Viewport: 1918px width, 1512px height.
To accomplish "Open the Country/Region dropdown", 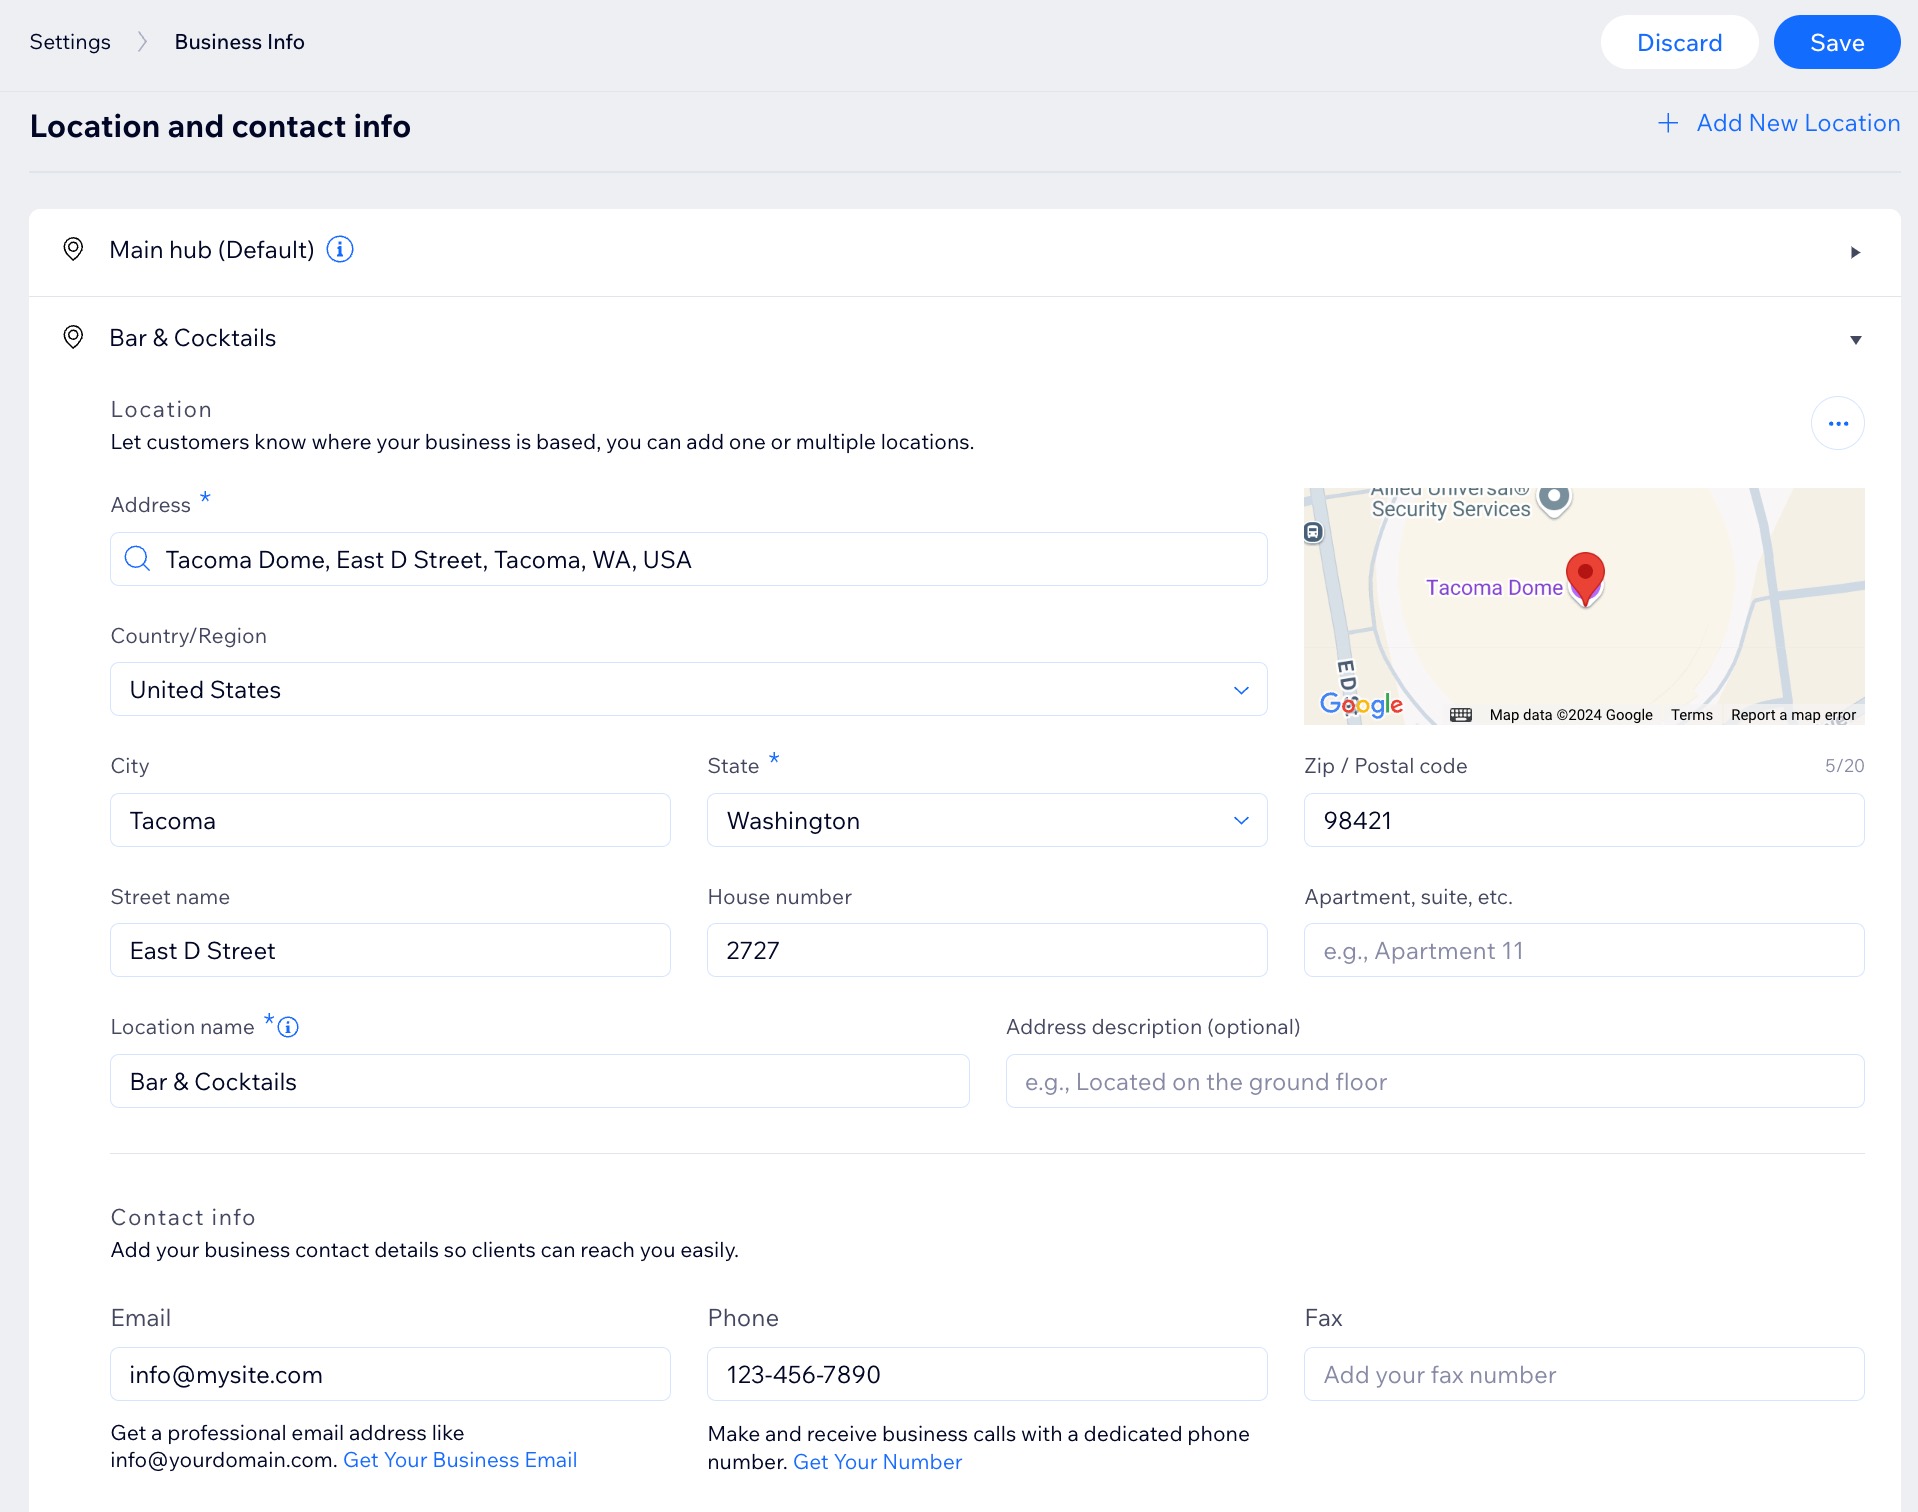I will [689, 689].
